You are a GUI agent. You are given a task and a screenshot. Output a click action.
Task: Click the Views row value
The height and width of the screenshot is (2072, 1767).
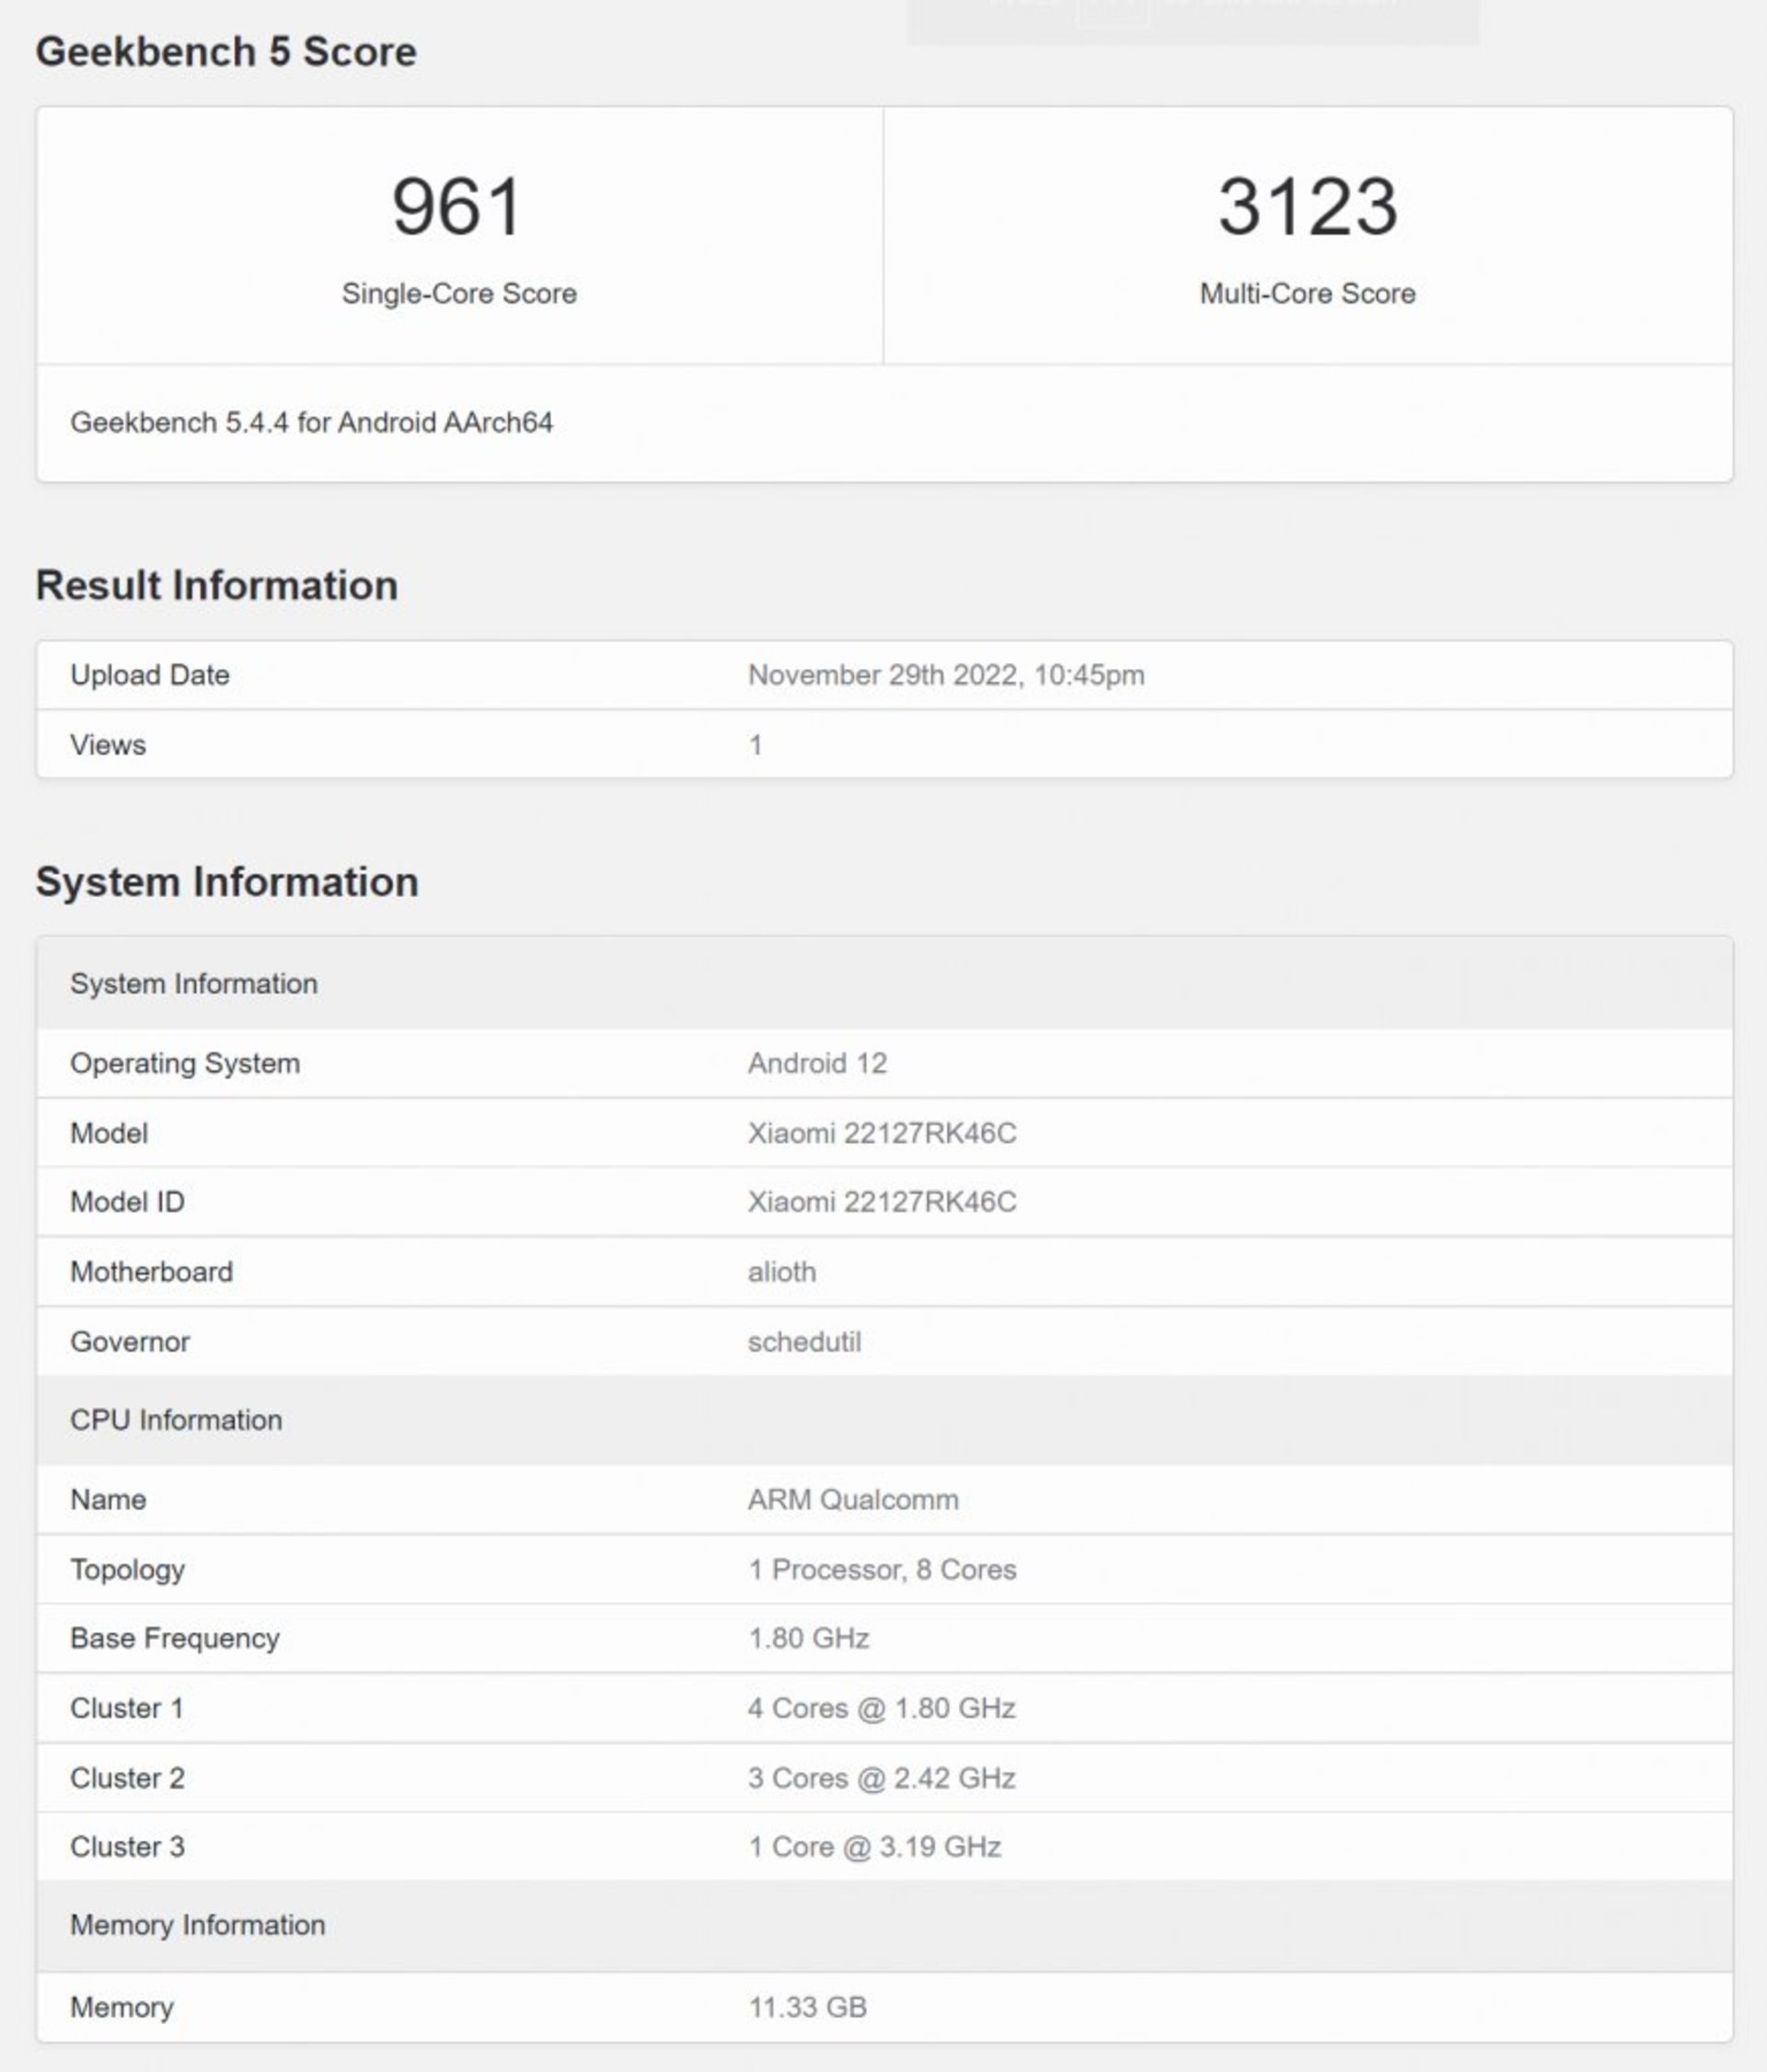(756, 745)
